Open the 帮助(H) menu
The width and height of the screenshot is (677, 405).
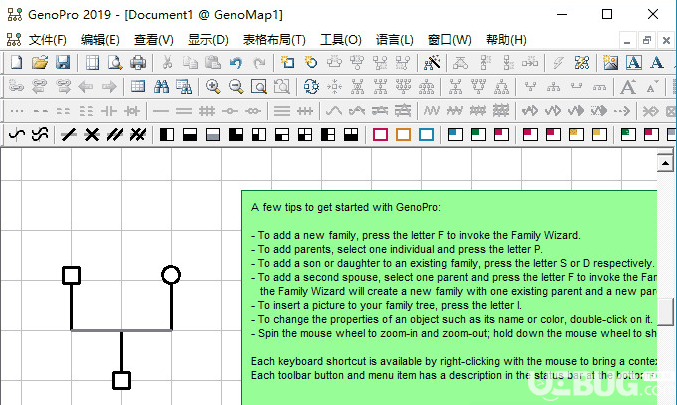coord(506,40)
